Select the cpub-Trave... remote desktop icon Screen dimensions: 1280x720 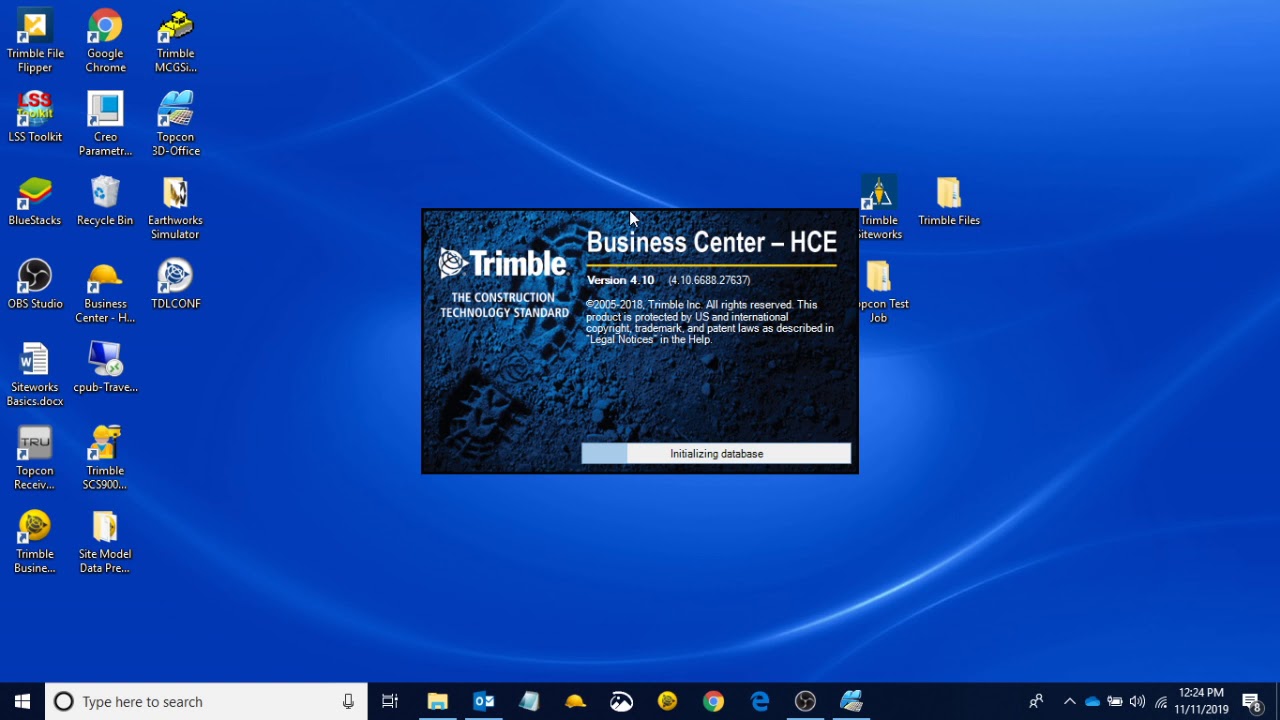(x=105, y=368)
